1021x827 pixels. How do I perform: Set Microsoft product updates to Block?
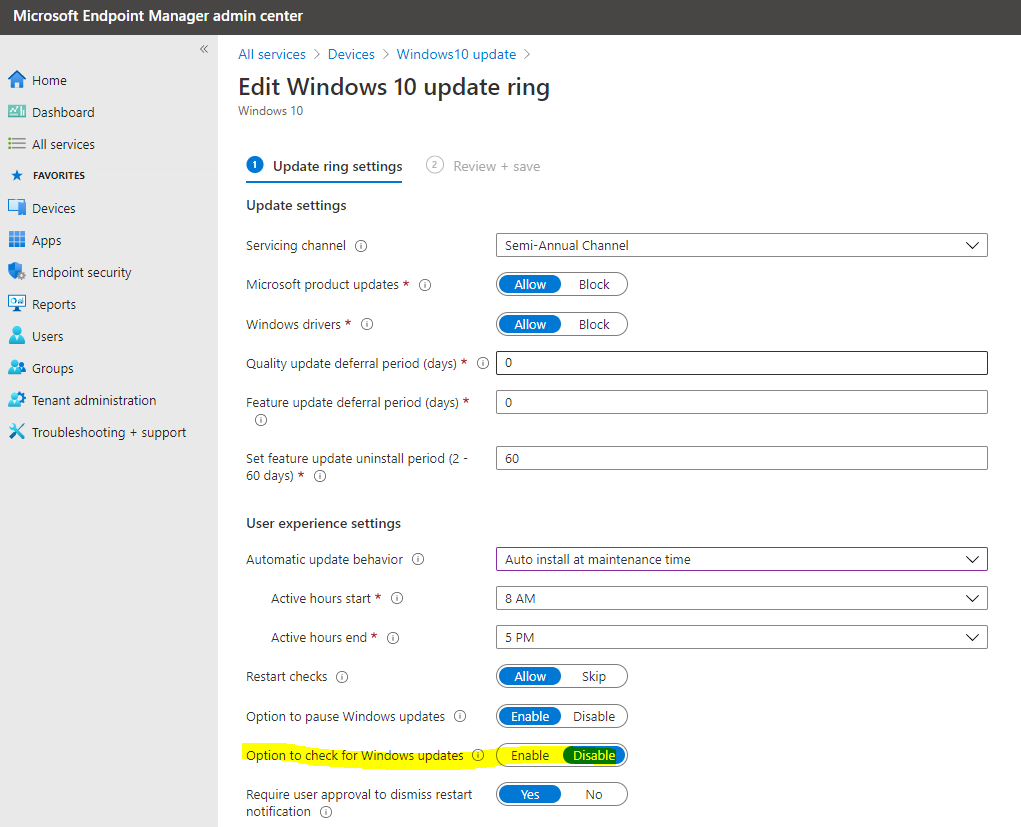pyautogui.click(x=594, y=285)
